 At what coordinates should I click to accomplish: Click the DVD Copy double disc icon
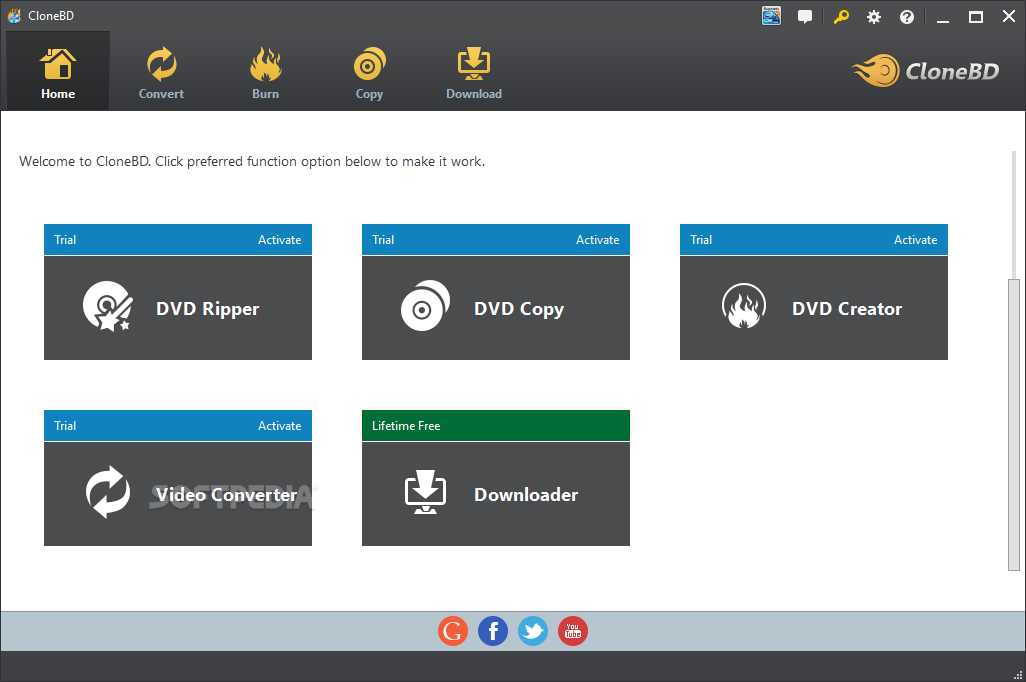425,305
